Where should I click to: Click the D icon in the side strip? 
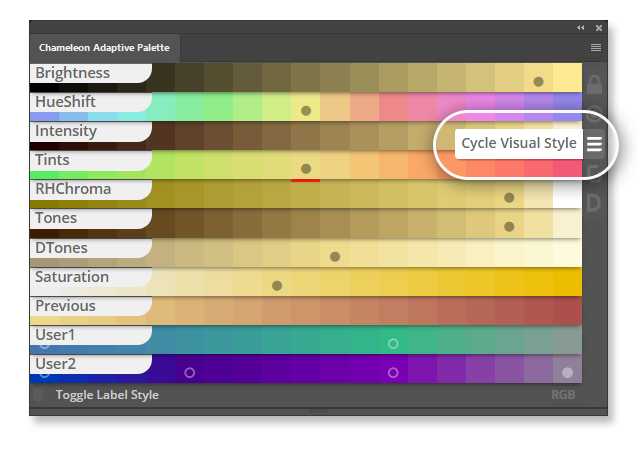click(594, 203)
